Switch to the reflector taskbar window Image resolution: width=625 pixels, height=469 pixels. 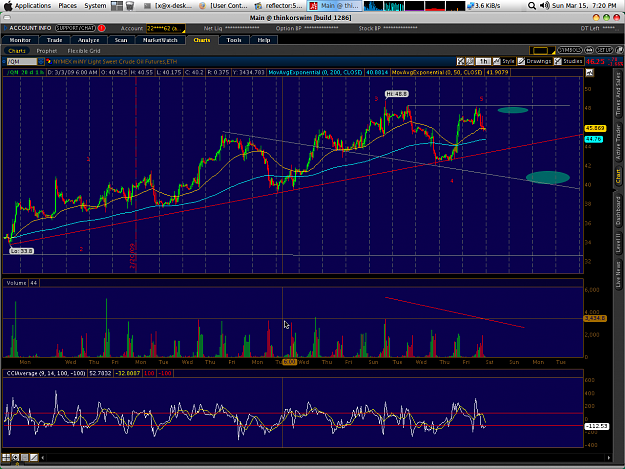point(279,6)
